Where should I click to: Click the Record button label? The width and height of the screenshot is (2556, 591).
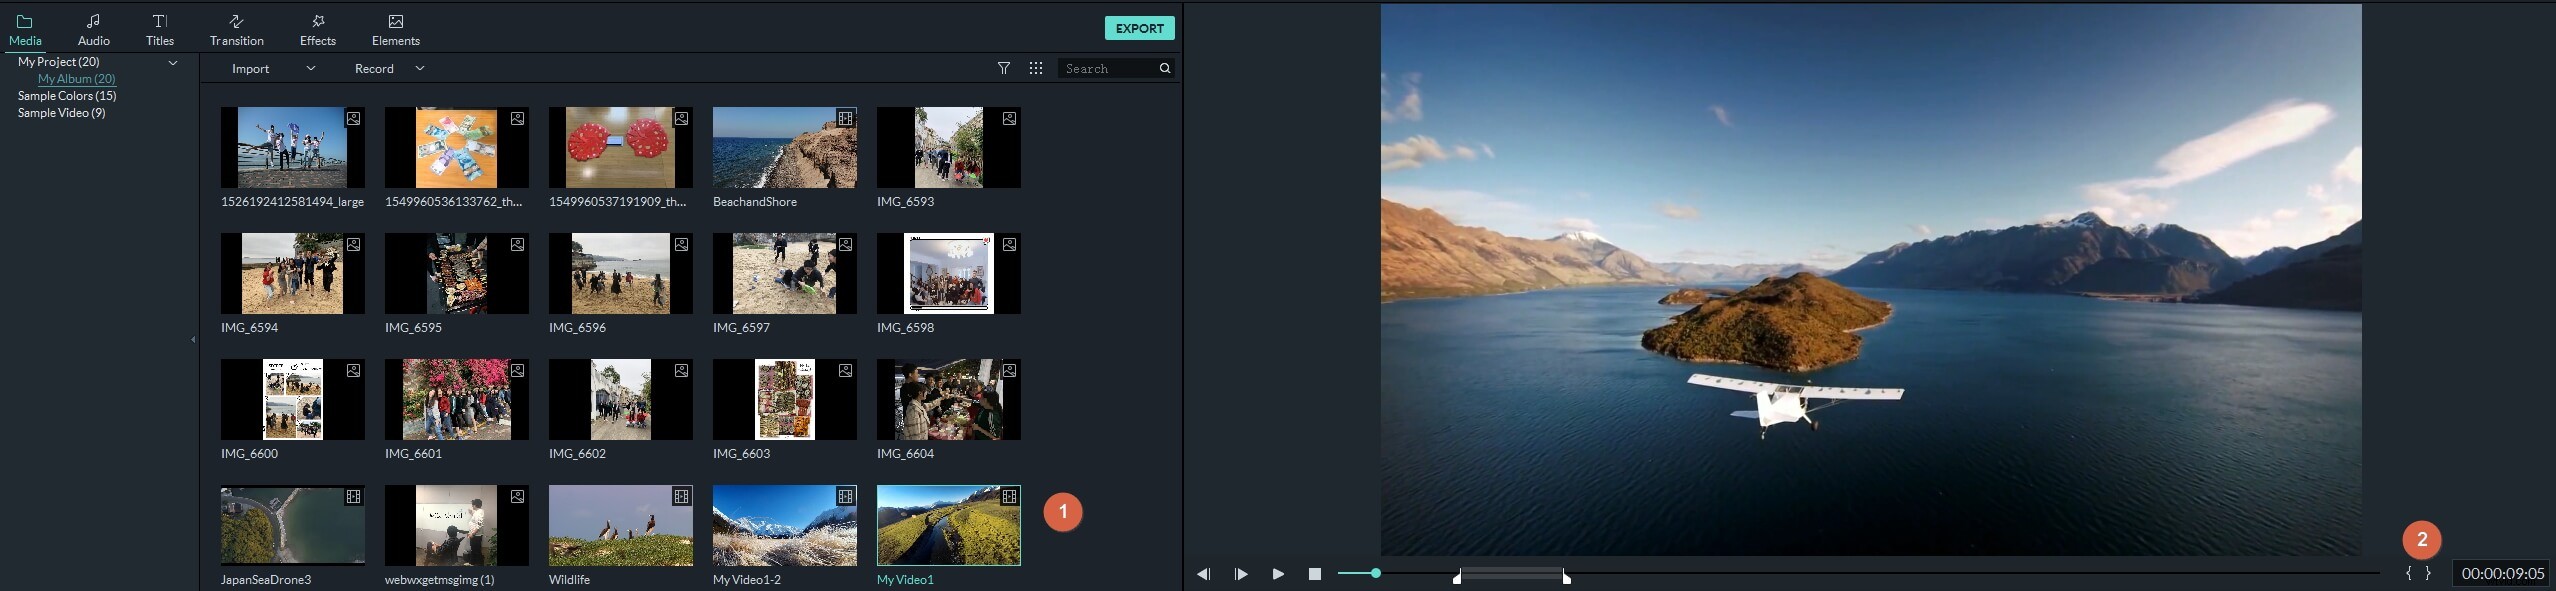374,69
